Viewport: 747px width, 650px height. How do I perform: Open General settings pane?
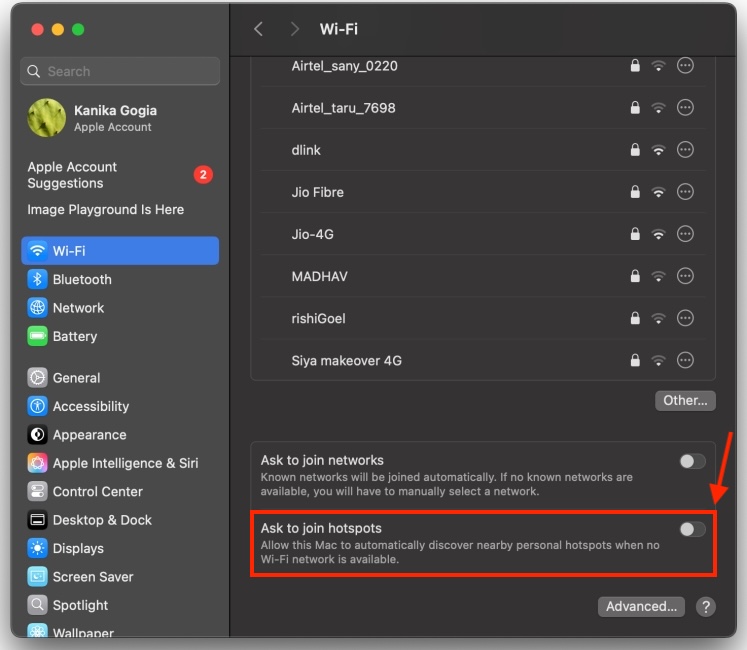(x=120, y=378)
